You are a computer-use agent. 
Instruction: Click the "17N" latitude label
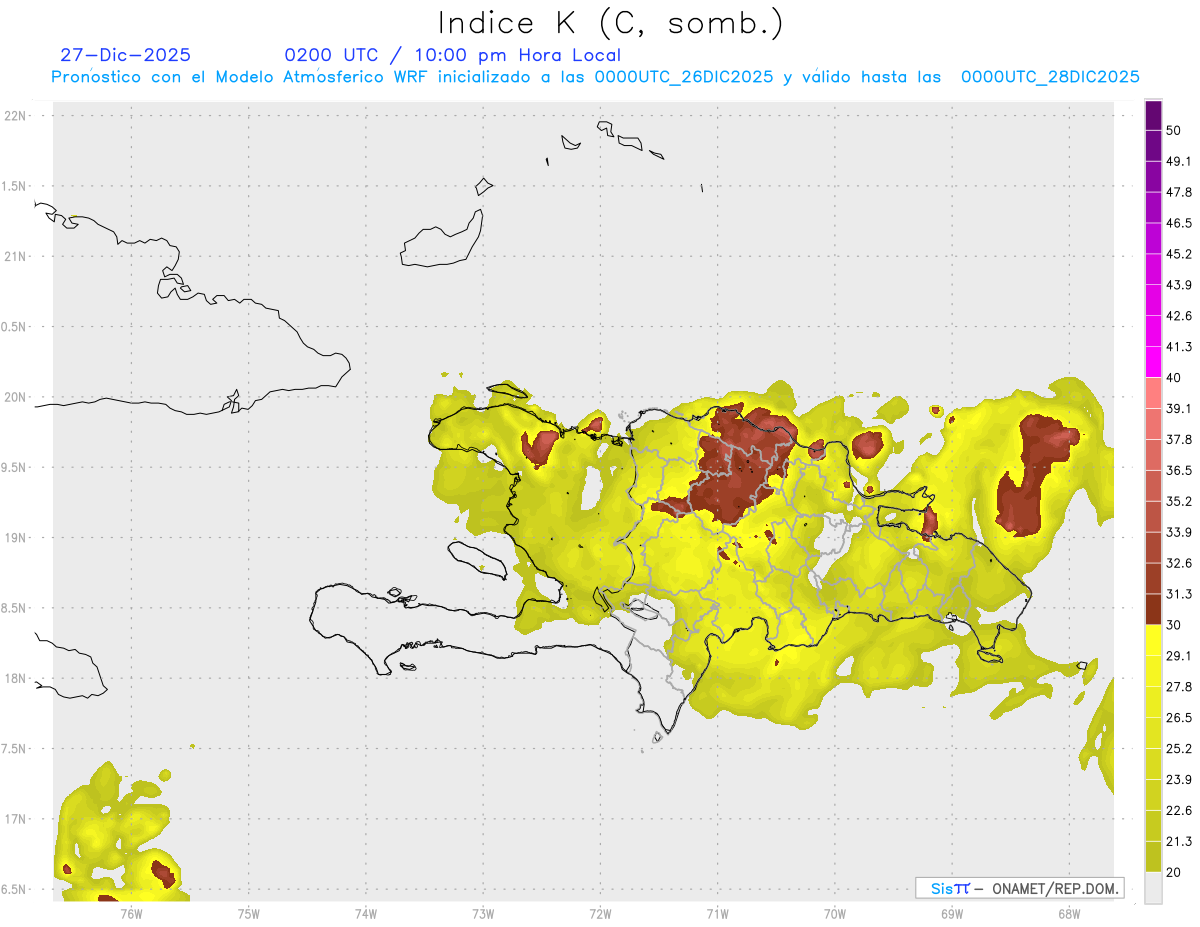point(16,819)
